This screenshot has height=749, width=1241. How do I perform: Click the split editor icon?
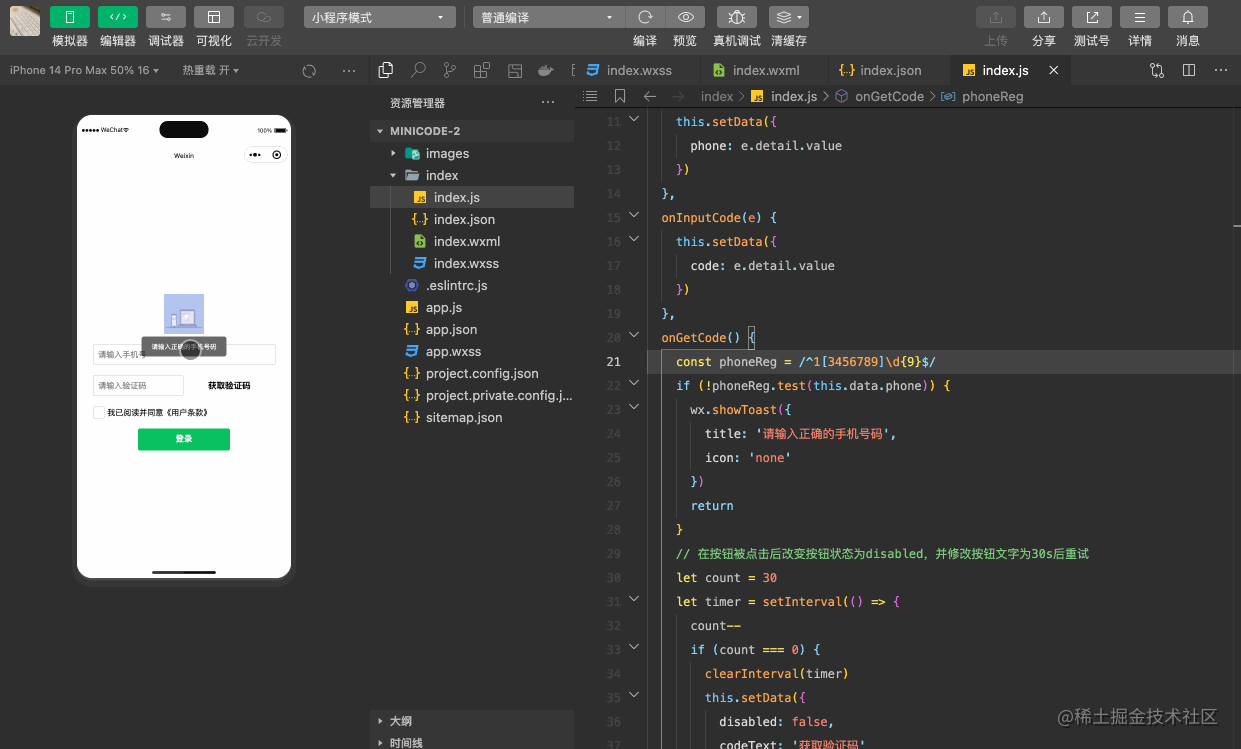coord(1189,70)
